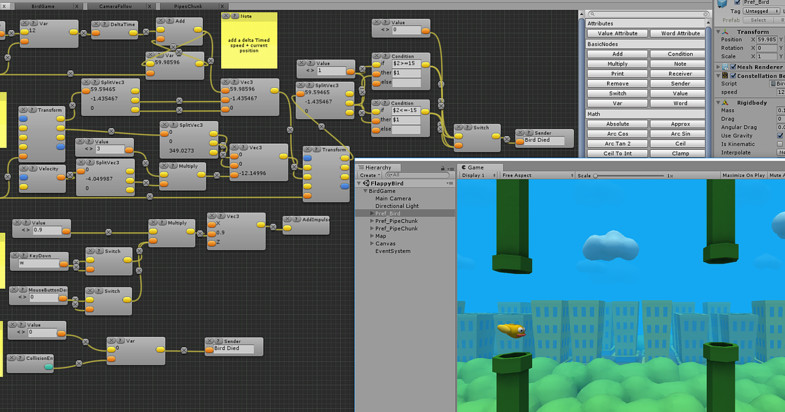Expand the Canvas object in Hierarchy
This screenshot has width=785, height=412.
pos(371,243)
